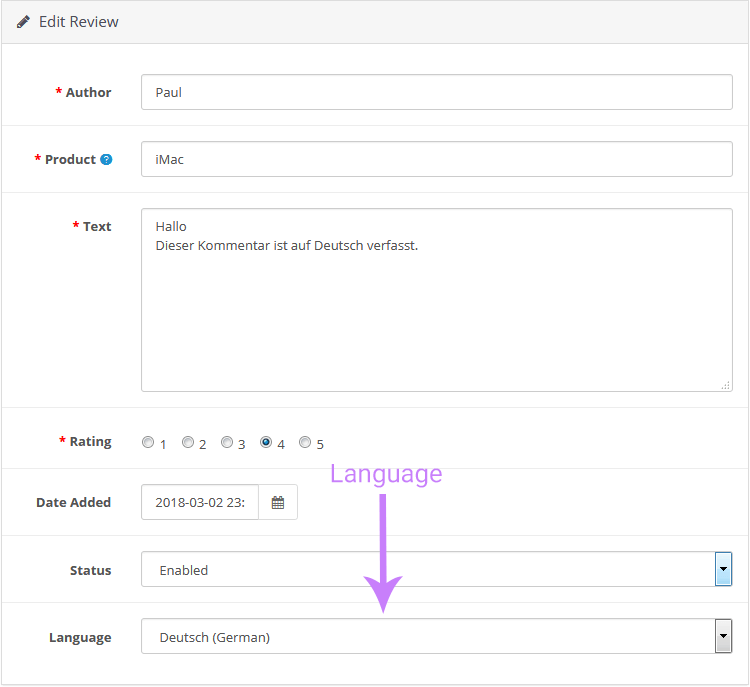Click into the Author field containing Paul
This screenshot has width=750, height=687.
click(x=437, y=92)
